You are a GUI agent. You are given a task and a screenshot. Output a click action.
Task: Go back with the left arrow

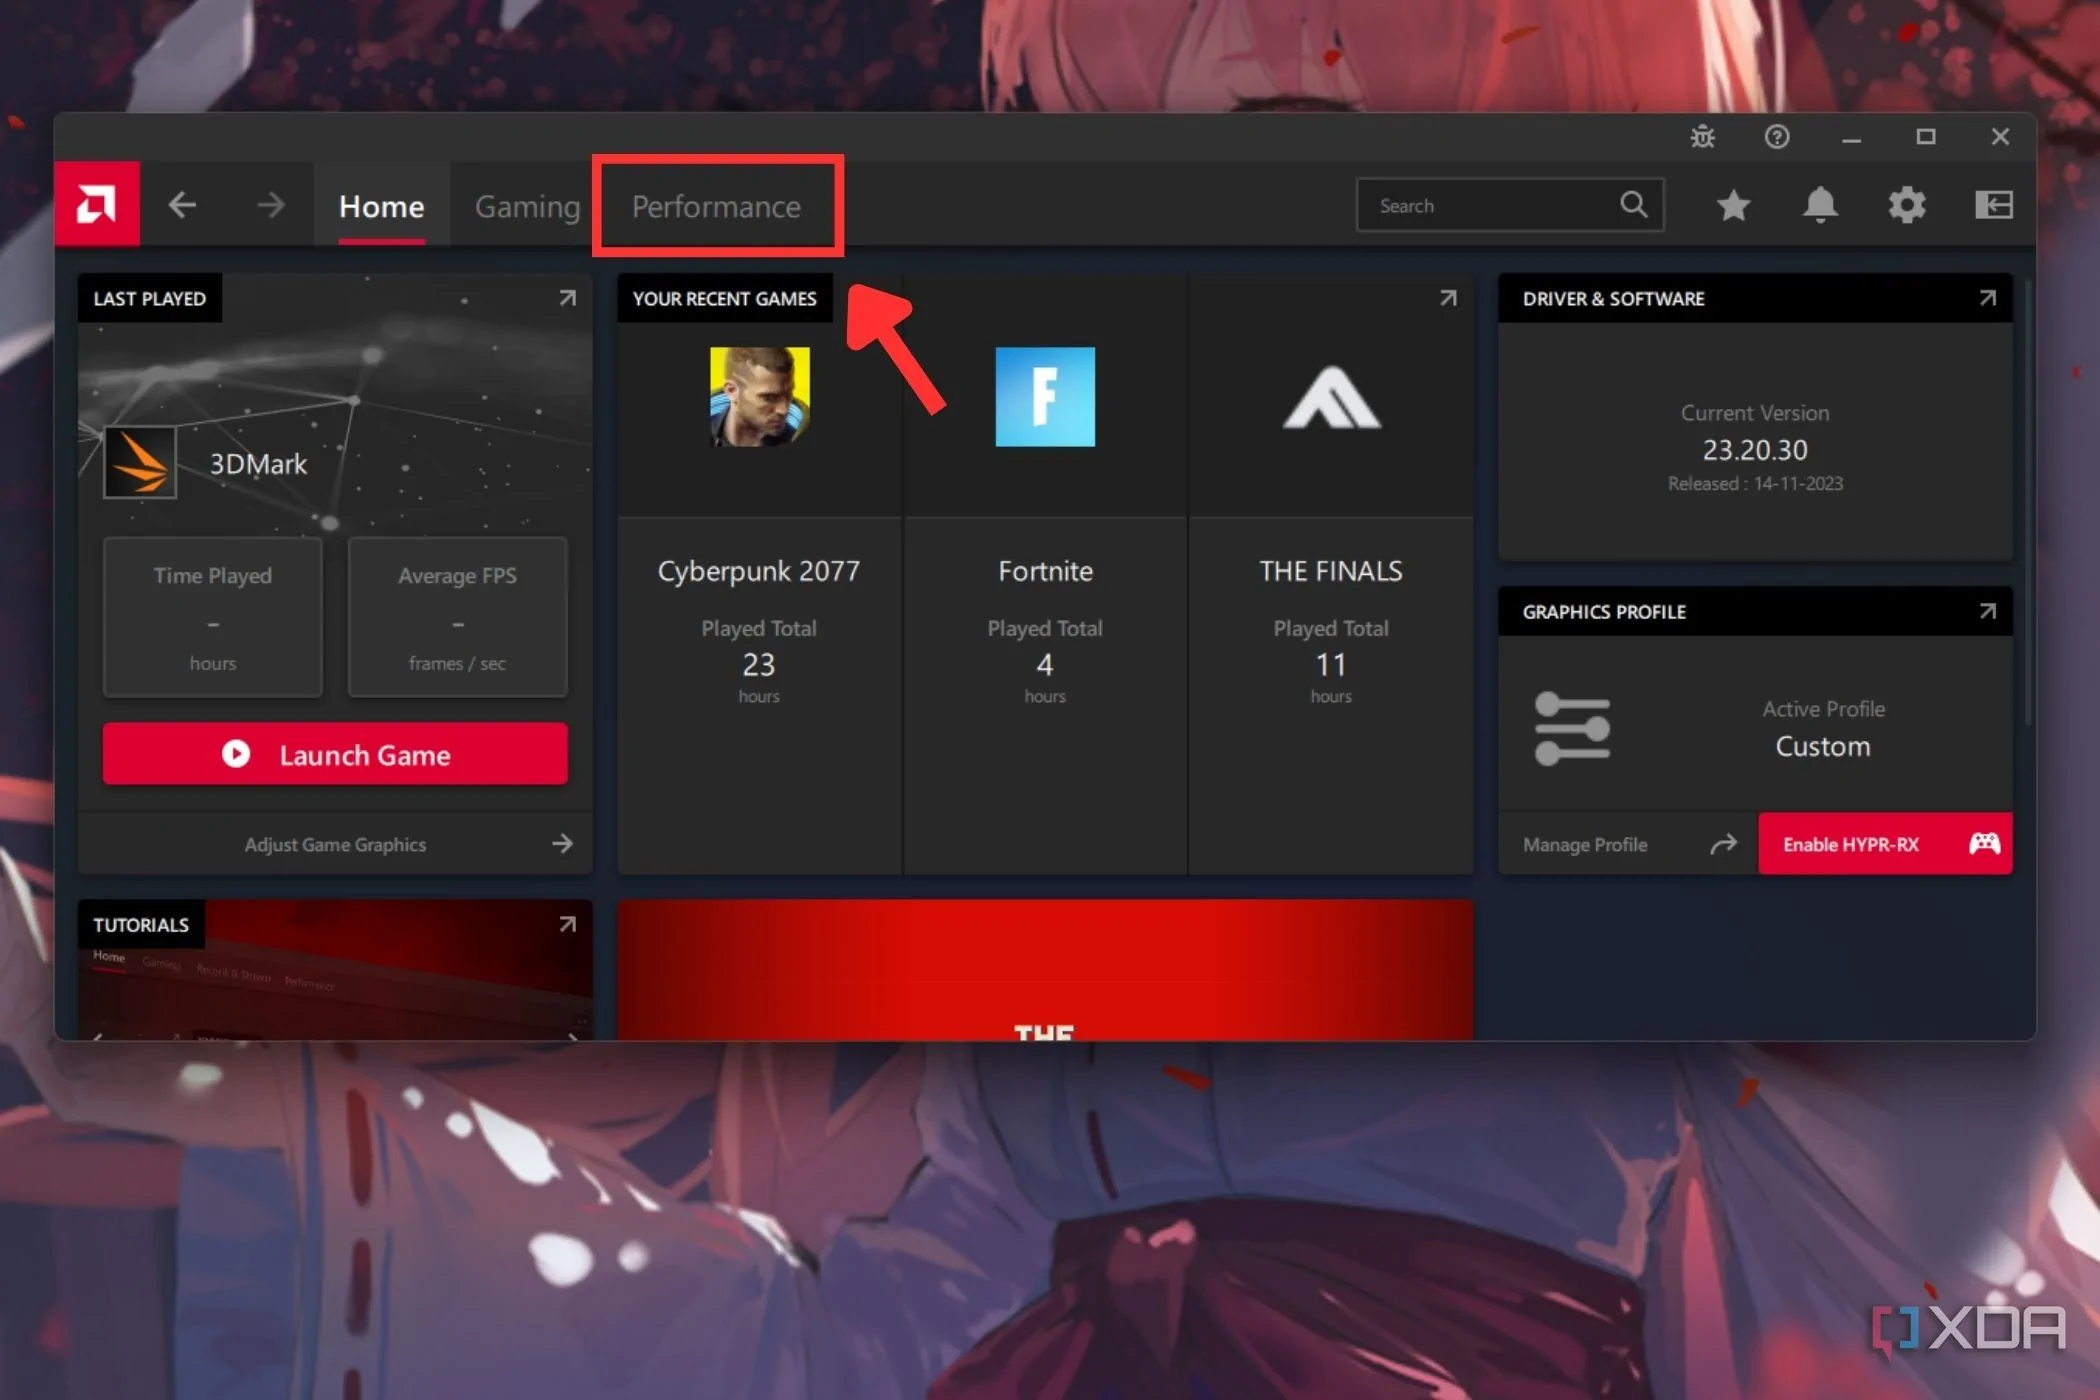point(182,205)
